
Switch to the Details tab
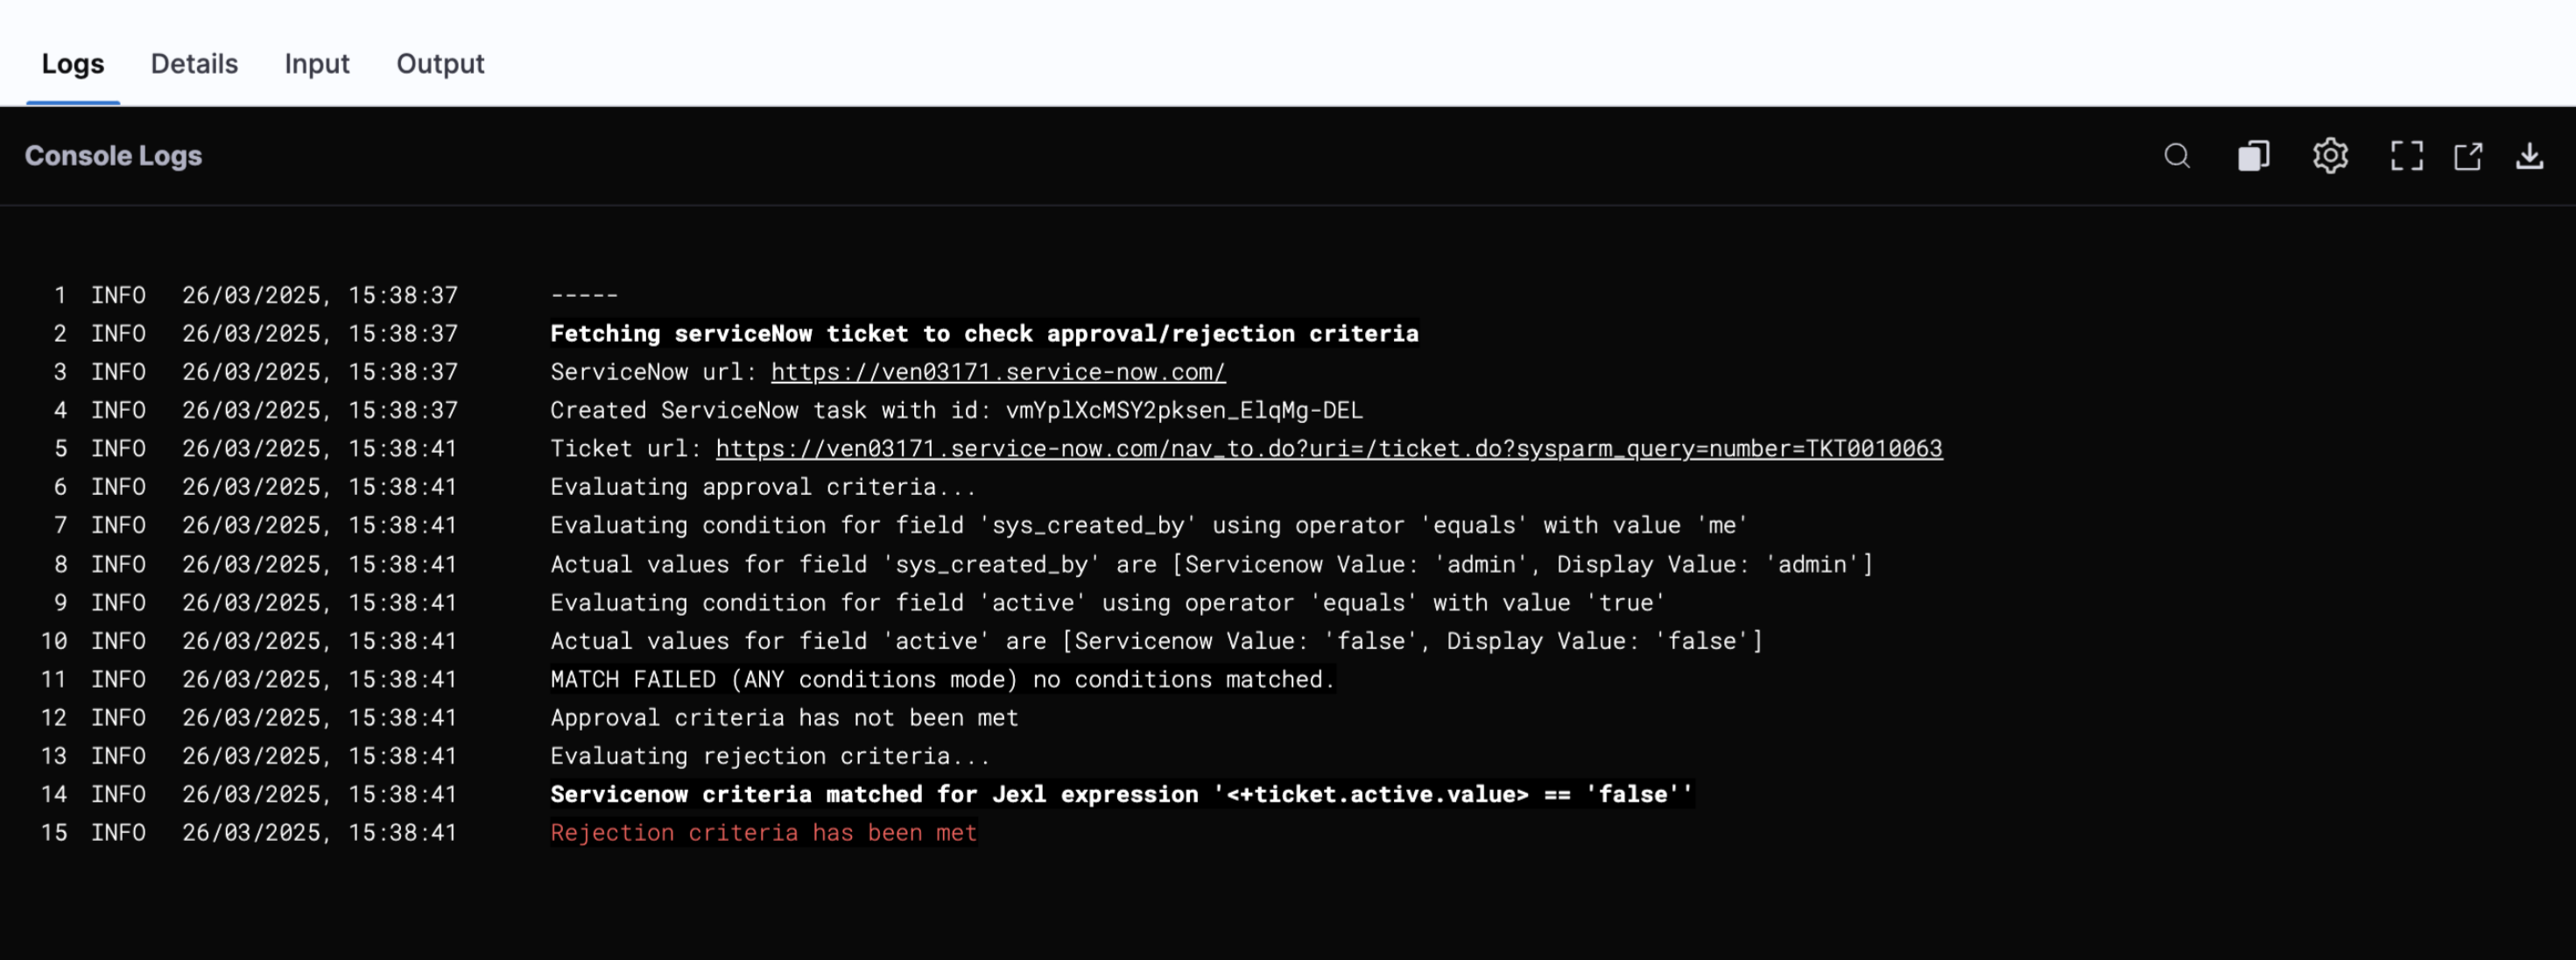(194, 64)
